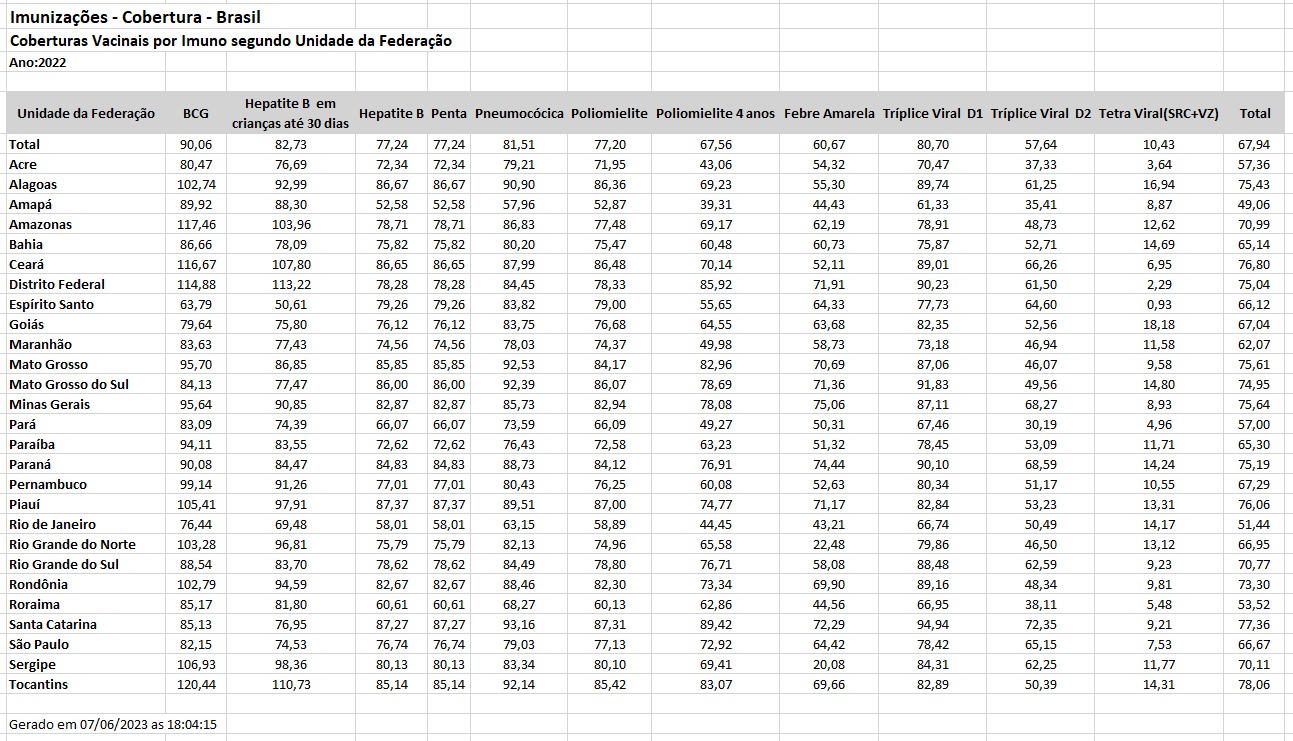Select the 'Tetra Viral(SRC+VZ)' header

(x=1159, y=114)
